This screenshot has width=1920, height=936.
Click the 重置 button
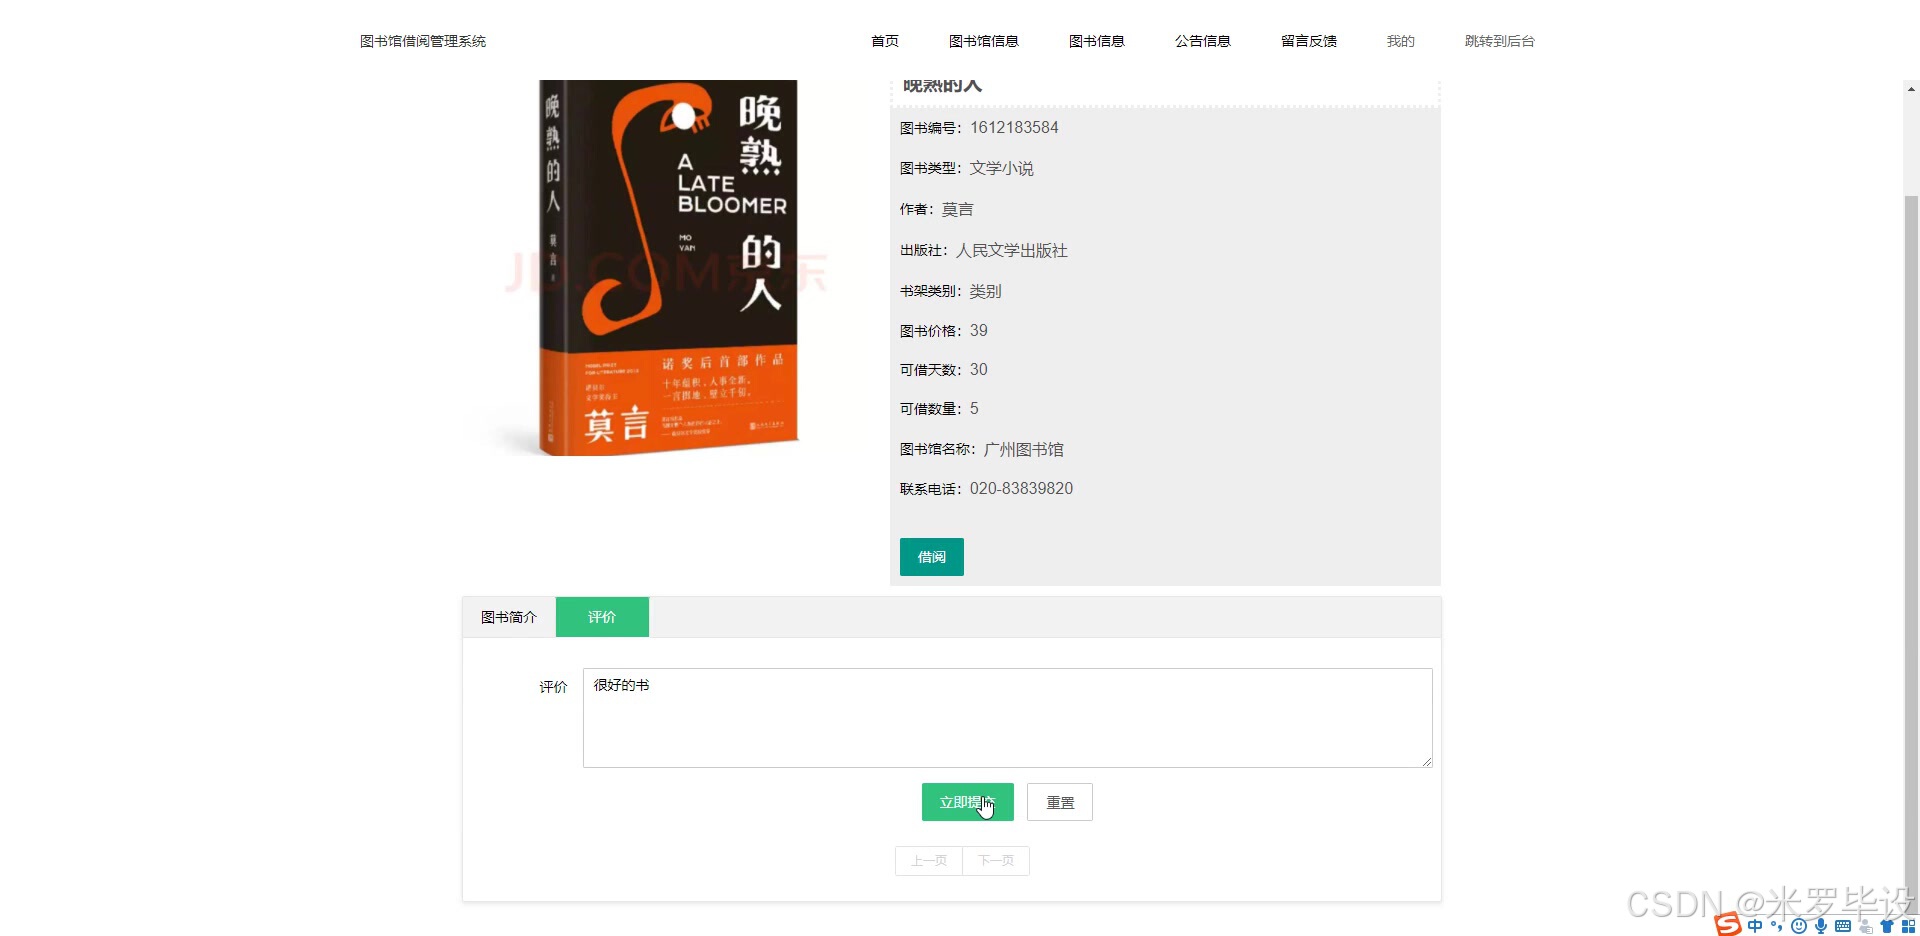tap(1060, 802)
